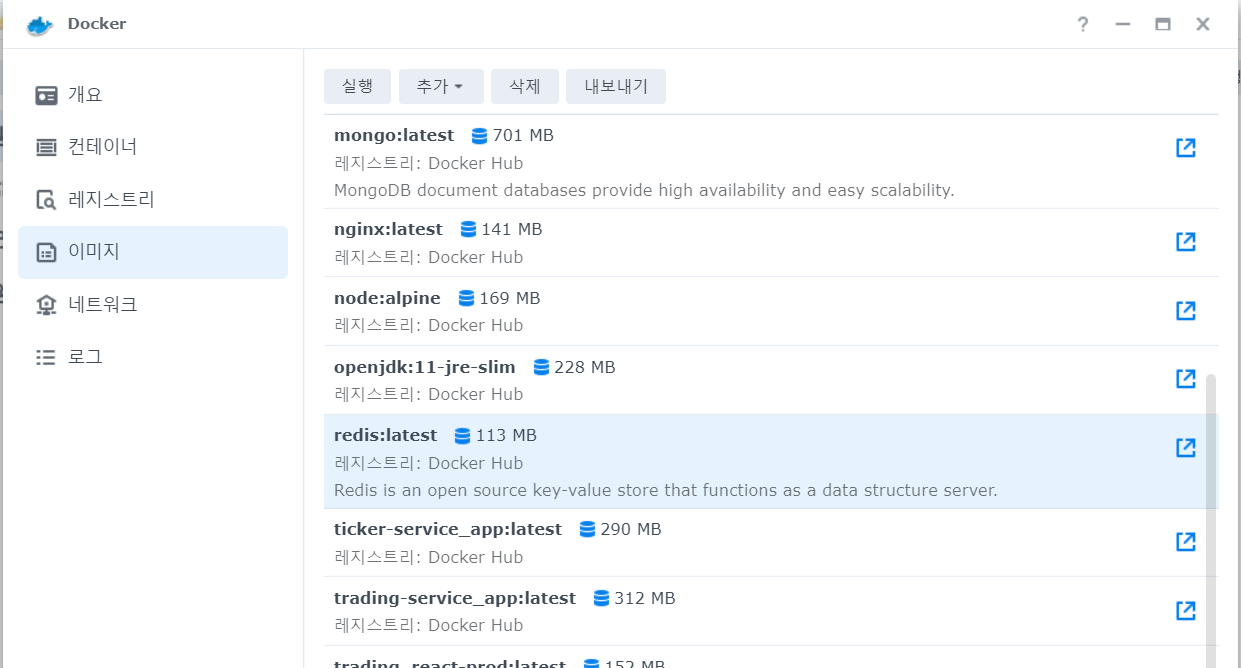Screen dimensions: 1241x668
Task: Click the 312 MB size value
Action: point(645,598)
